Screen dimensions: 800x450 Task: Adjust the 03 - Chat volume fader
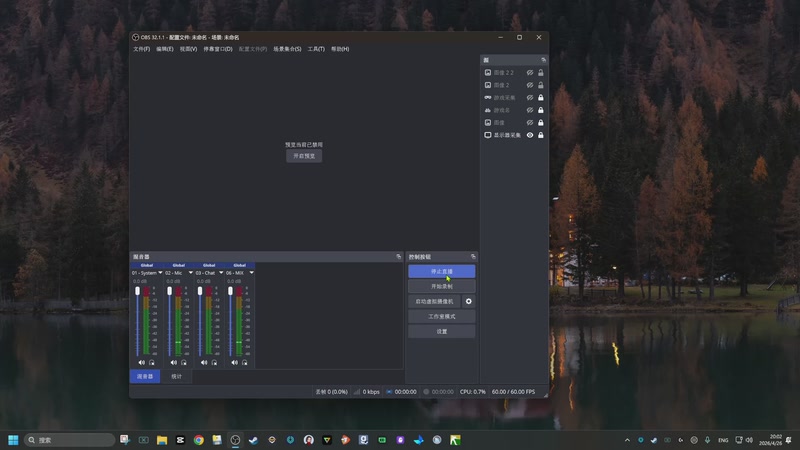(200, 291)
